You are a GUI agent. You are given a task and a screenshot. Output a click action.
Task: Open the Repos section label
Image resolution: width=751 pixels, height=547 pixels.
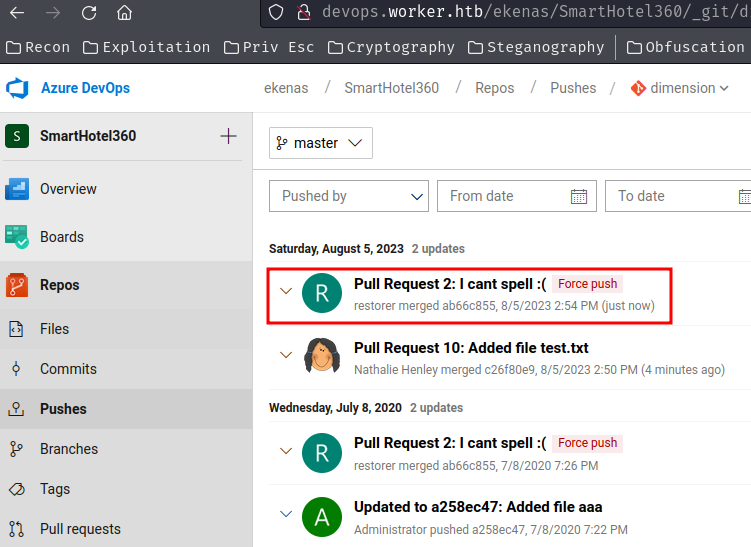click(x=59, y=285)
